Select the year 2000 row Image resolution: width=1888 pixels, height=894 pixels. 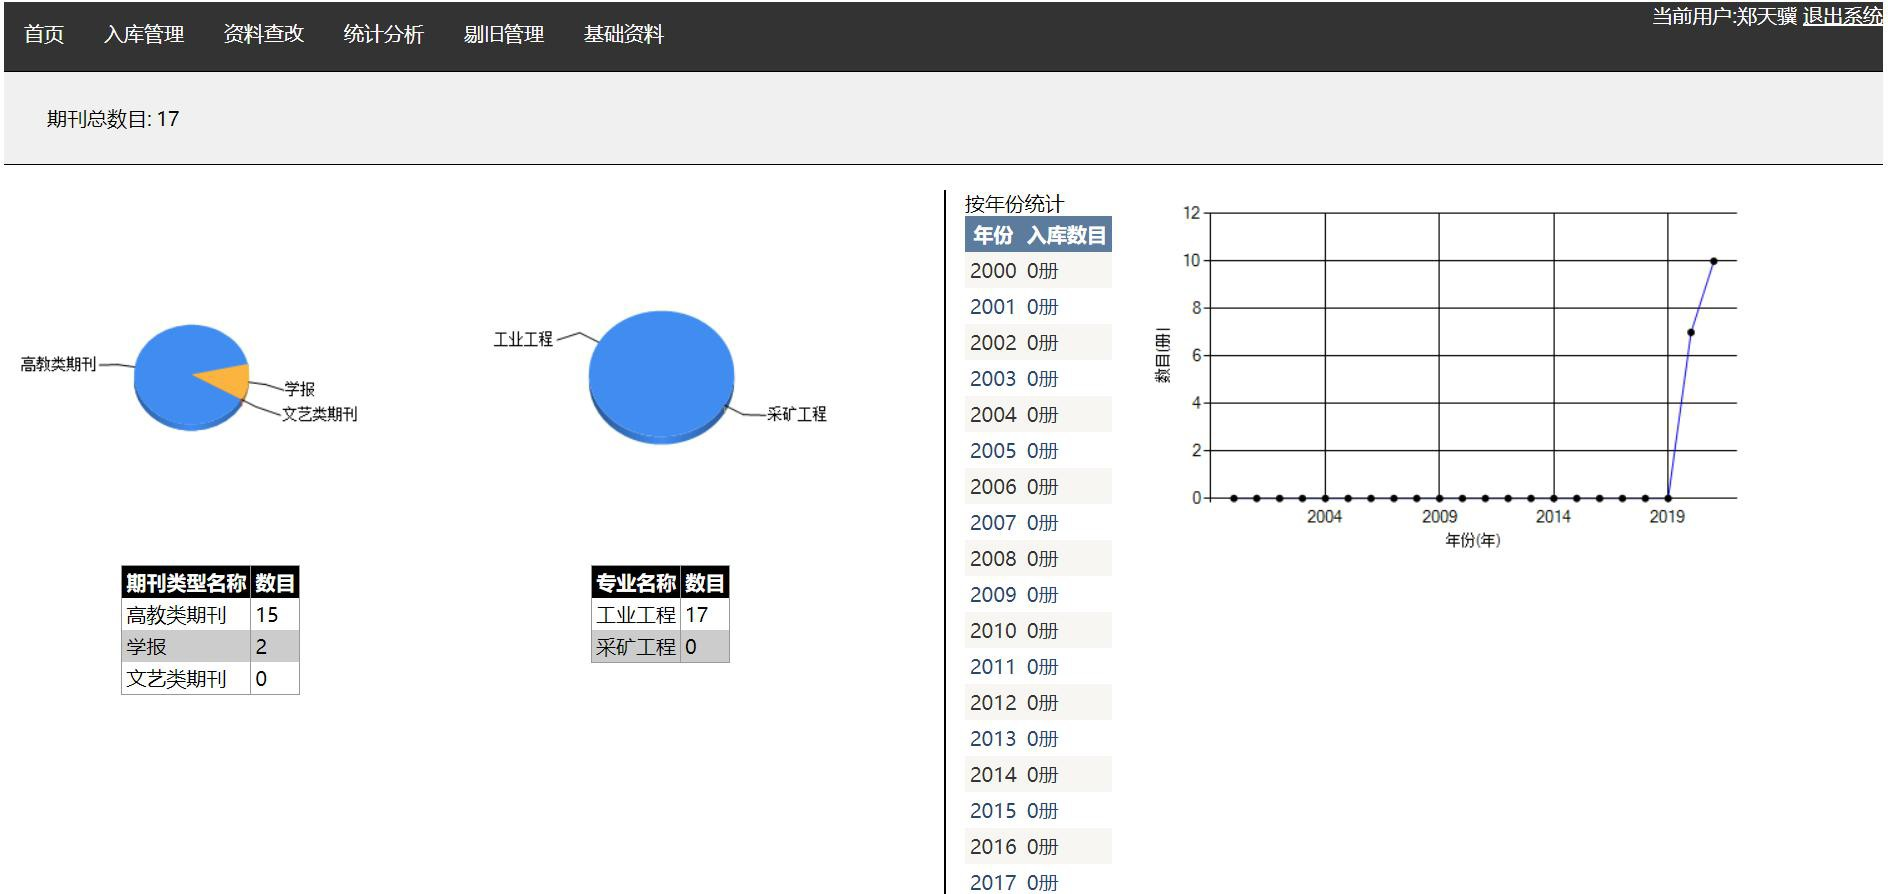pos(1038,271)
